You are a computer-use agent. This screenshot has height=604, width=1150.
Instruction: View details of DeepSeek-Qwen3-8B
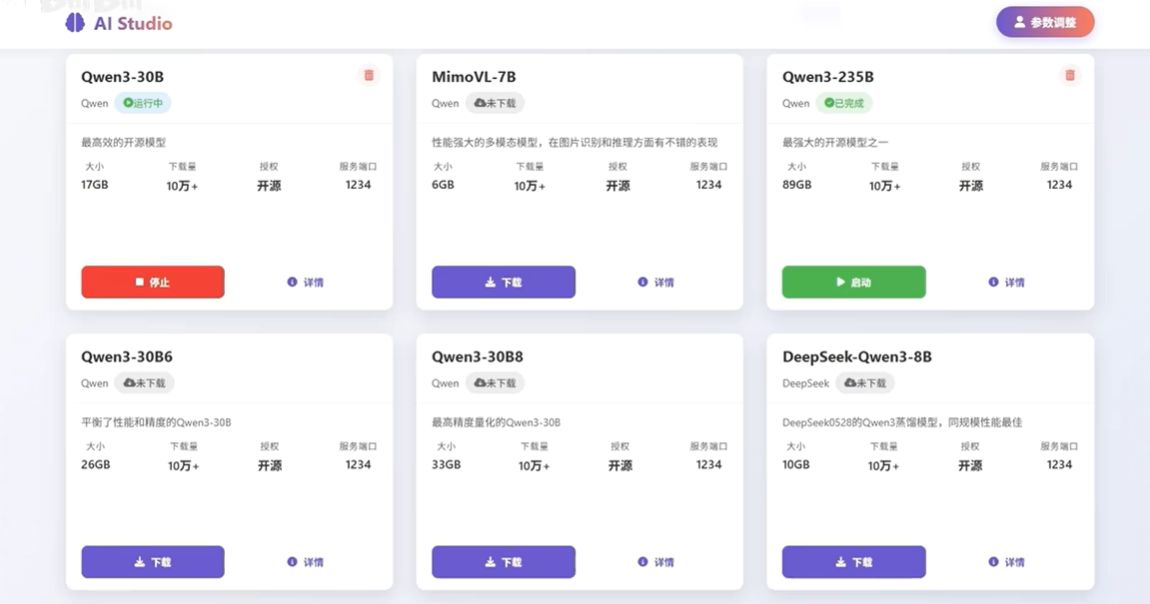(x=1005, y=562)
